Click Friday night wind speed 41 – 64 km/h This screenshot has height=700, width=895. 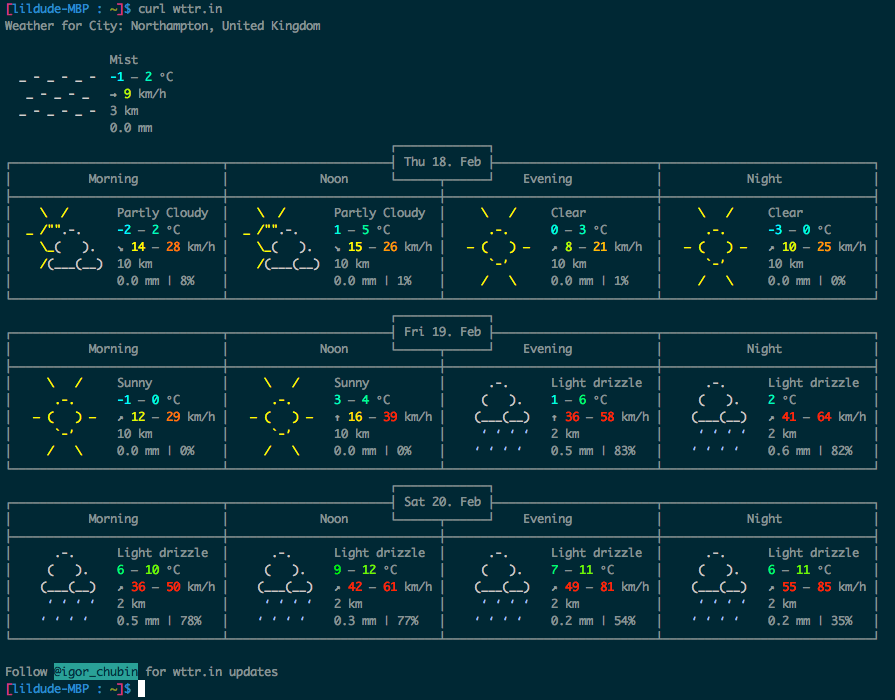coord(817,417)
